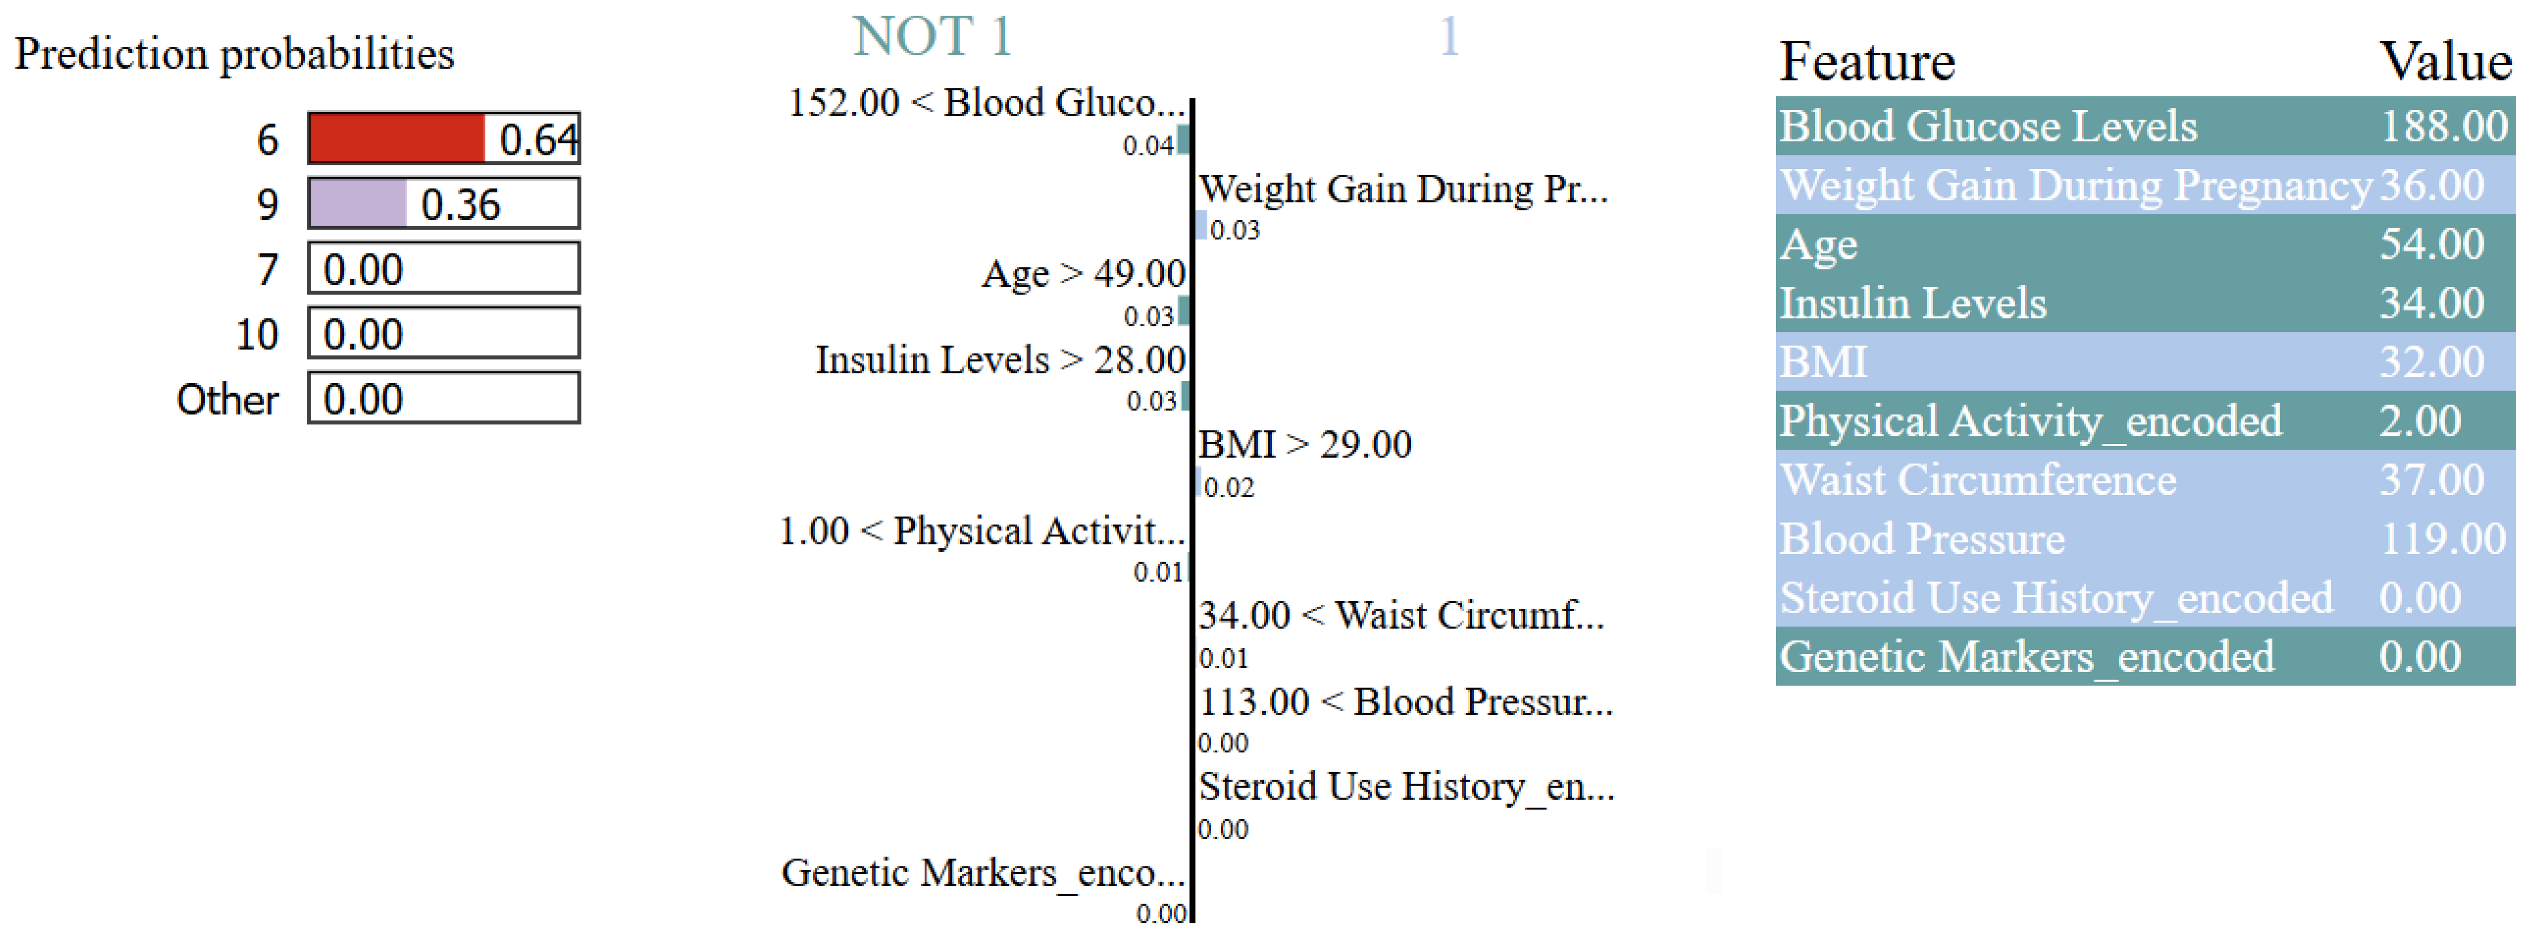Select the empty probability bar for class 10

tap(443, 333)
